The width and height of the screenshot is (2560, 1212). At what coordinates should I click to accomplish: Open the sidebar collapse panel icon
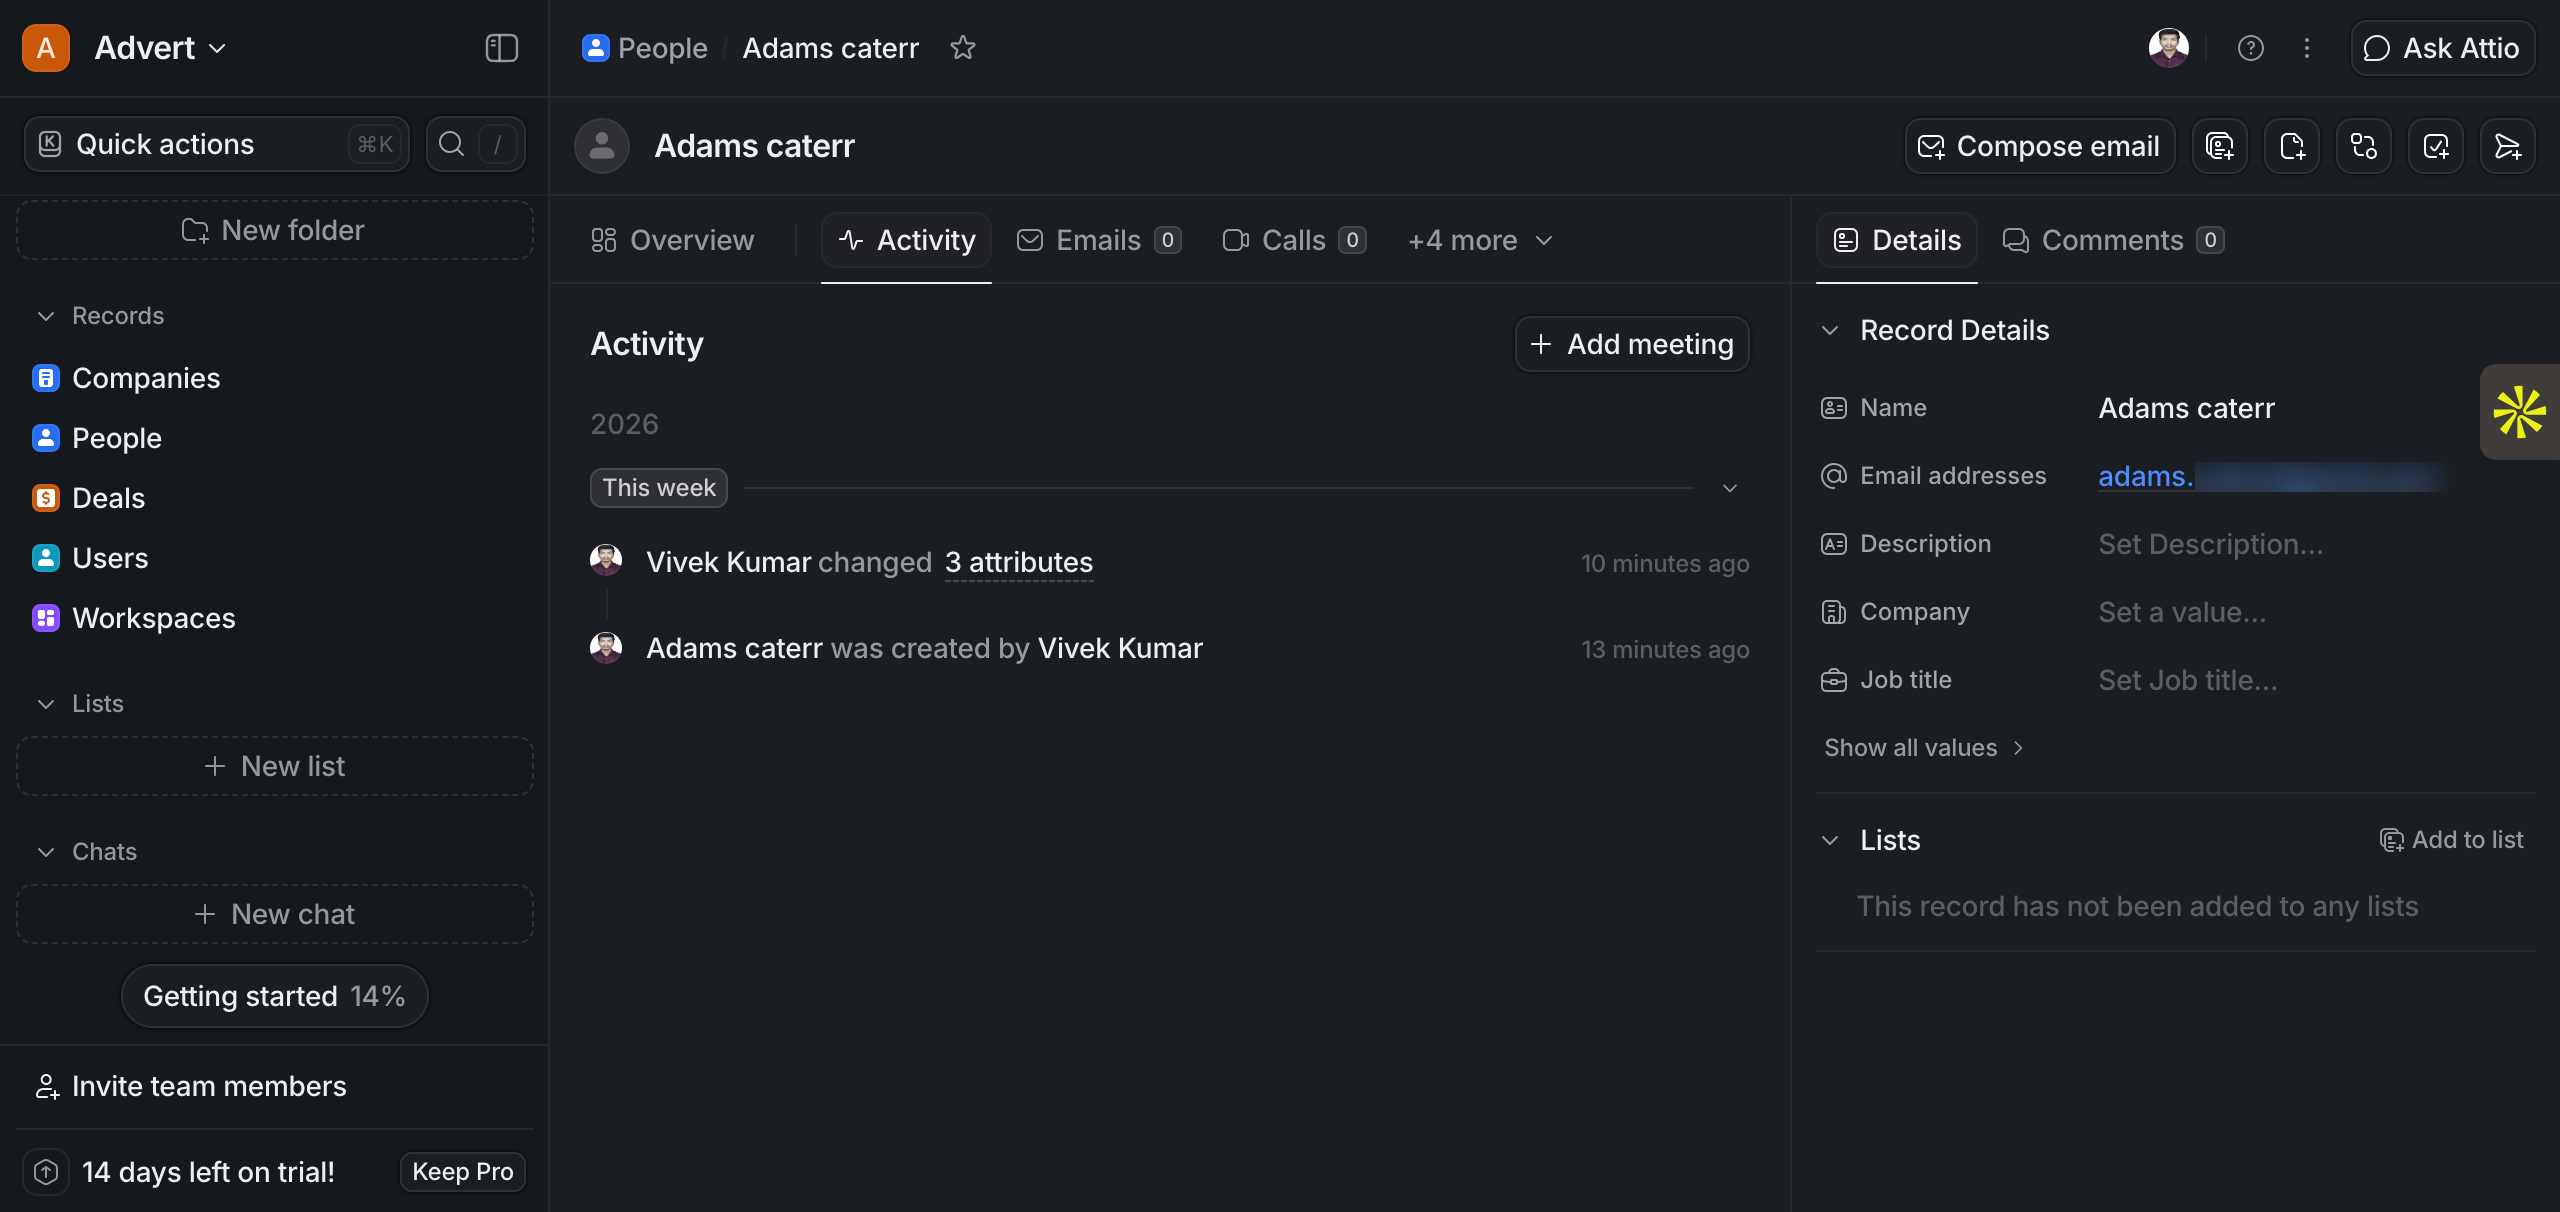pyautogui.click(x=500, y=47)
